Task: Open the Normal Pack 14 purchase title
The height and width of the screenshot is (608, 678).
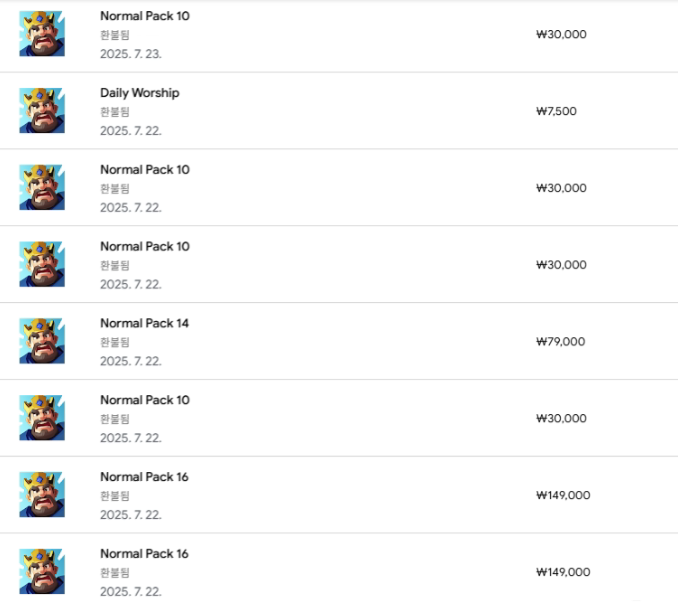Action: pos(144,323)
